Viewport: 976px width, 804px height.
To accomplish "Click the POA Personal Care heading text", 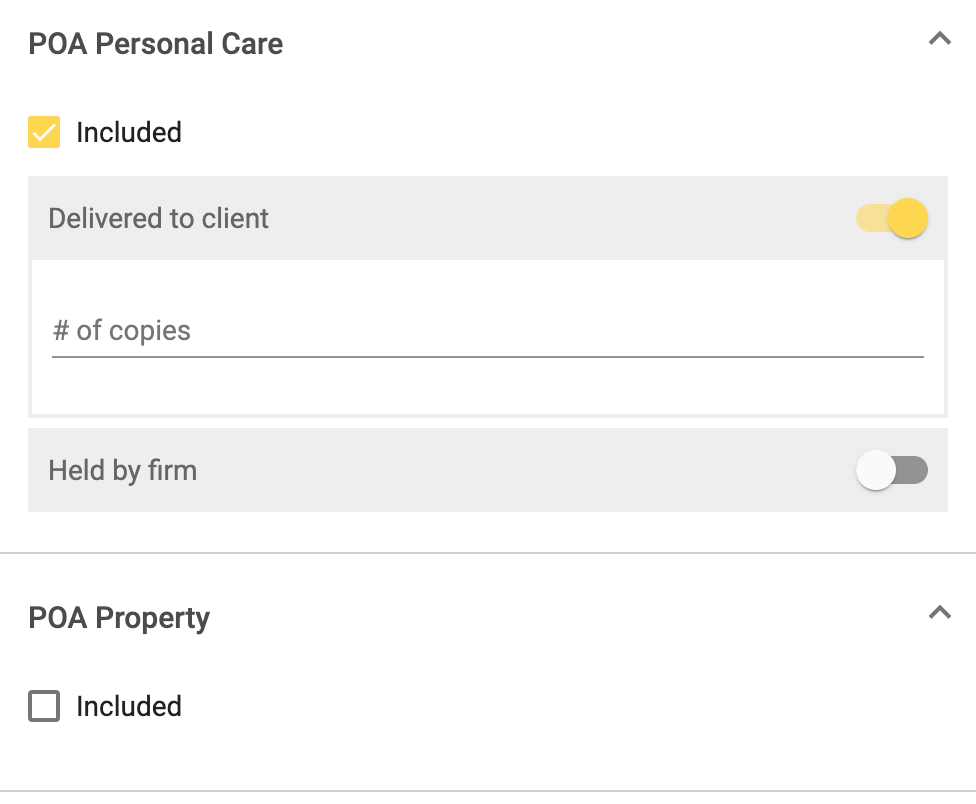I will coord(155,44).
